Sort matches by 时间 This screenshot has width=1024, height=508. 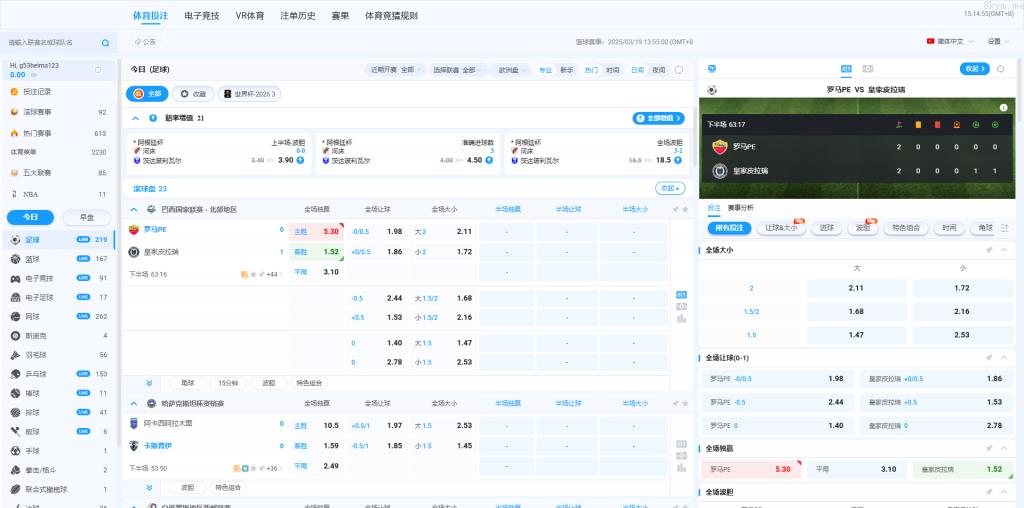613,70
